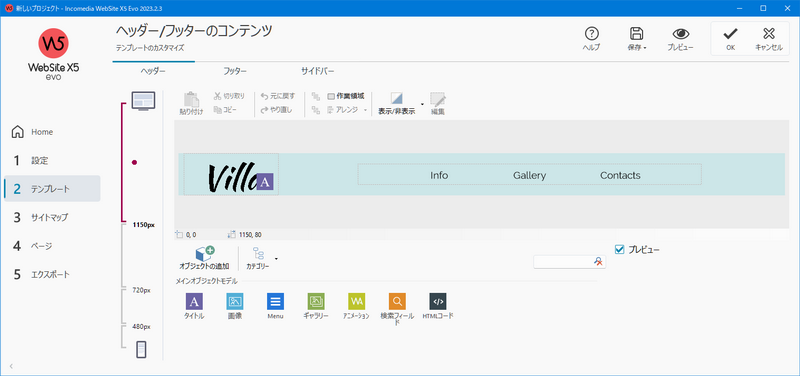This screenshot has height=376, width=800.
Task: Switch to the ヘッダー tab
Action: pos(153,71)
